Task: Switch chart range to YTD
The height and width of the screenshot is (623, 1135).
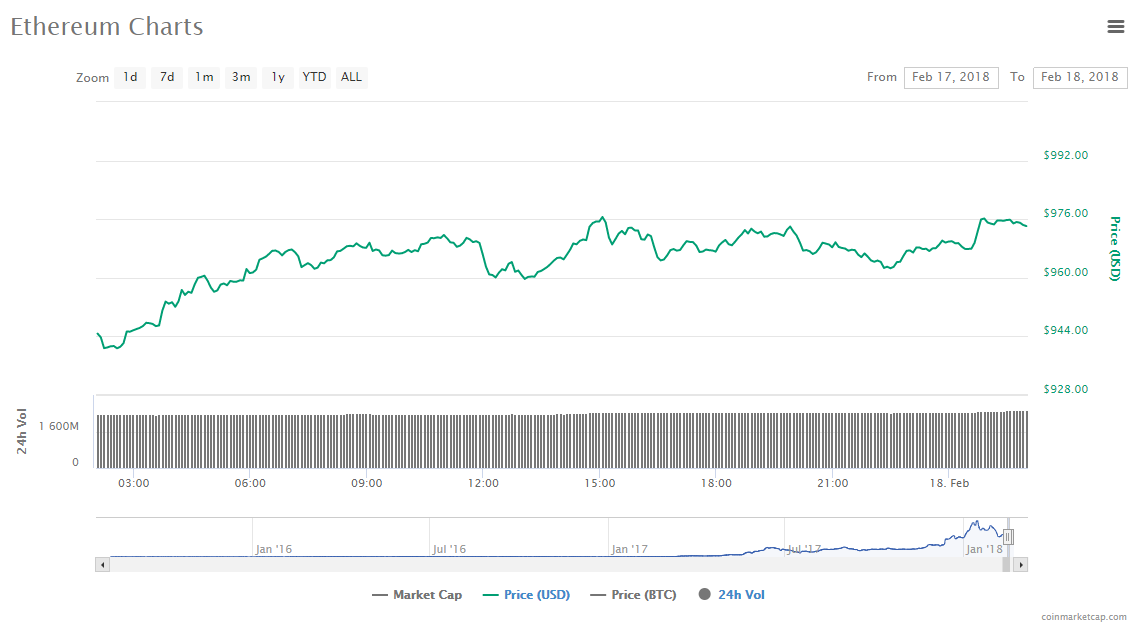Action: click(x=314, y=77)
